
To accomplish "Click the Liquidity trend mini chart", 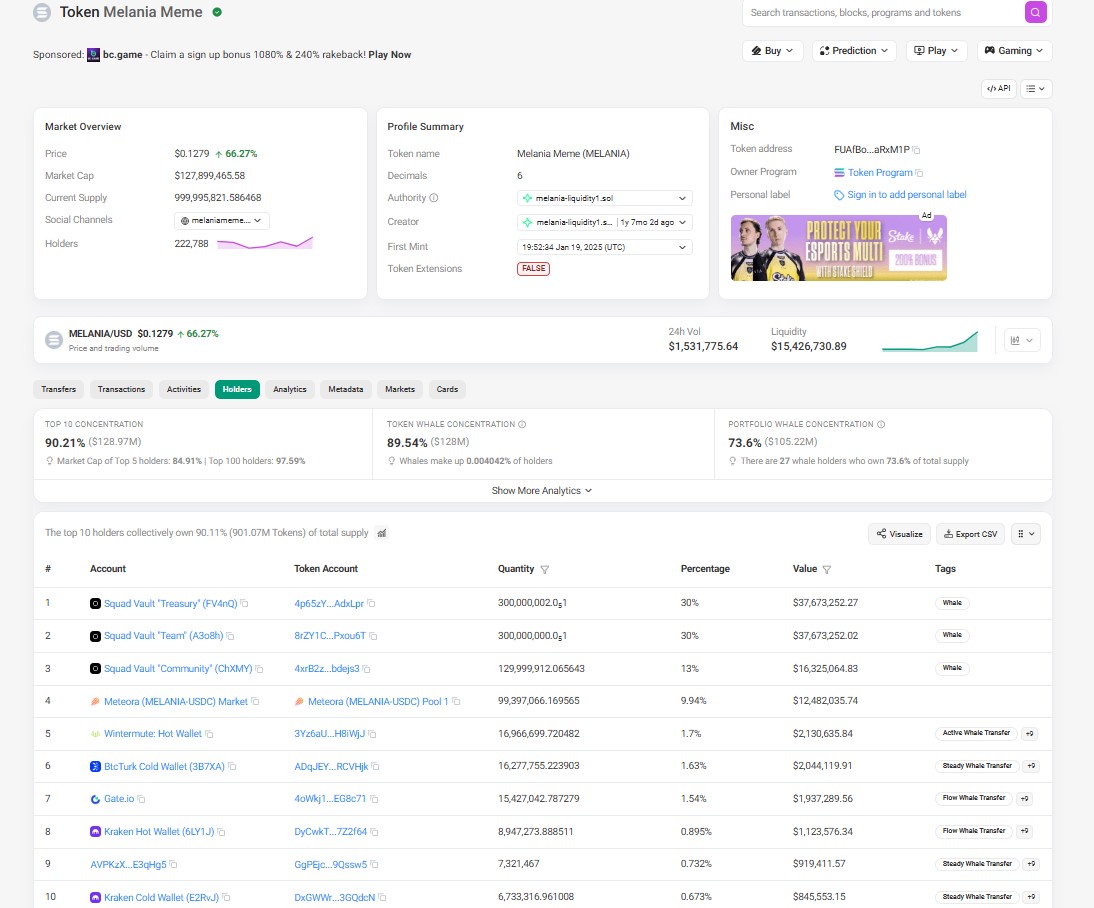I will [929, 341].
